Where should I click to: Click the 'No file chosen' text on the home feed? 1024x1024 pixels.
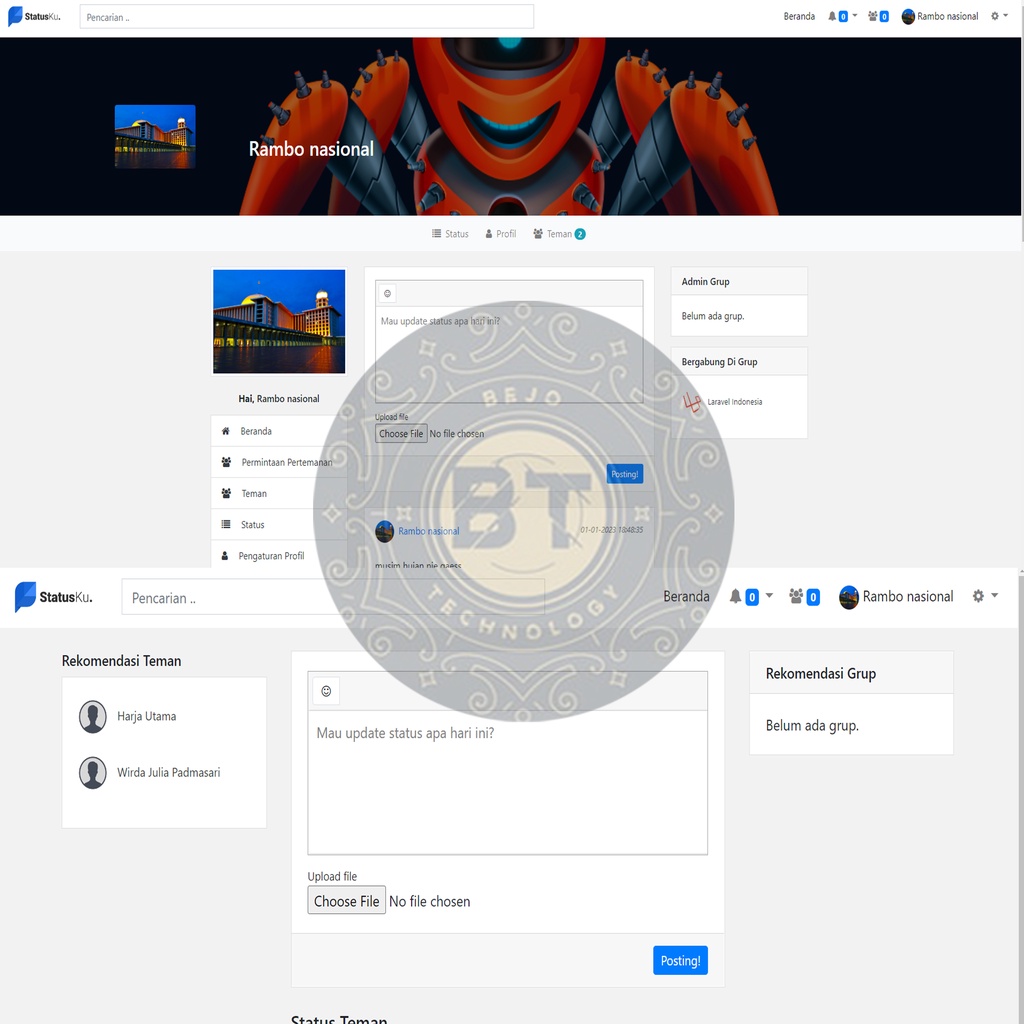tap(430, 901)
